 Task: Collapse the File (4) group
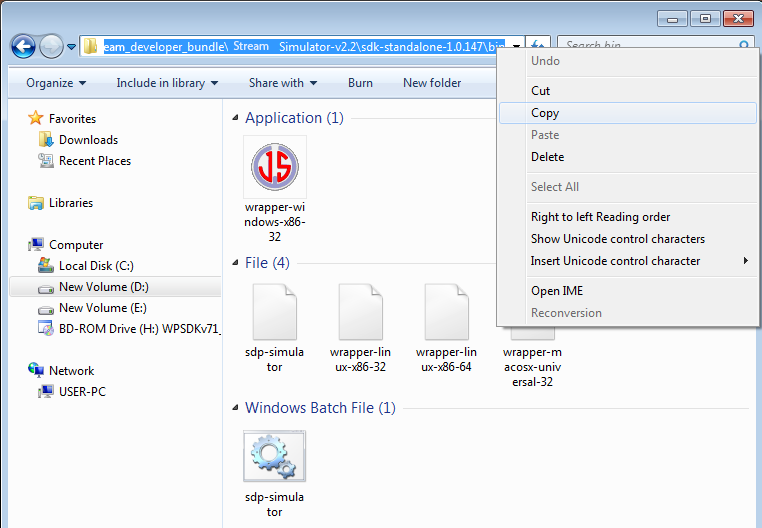(235, 263)
